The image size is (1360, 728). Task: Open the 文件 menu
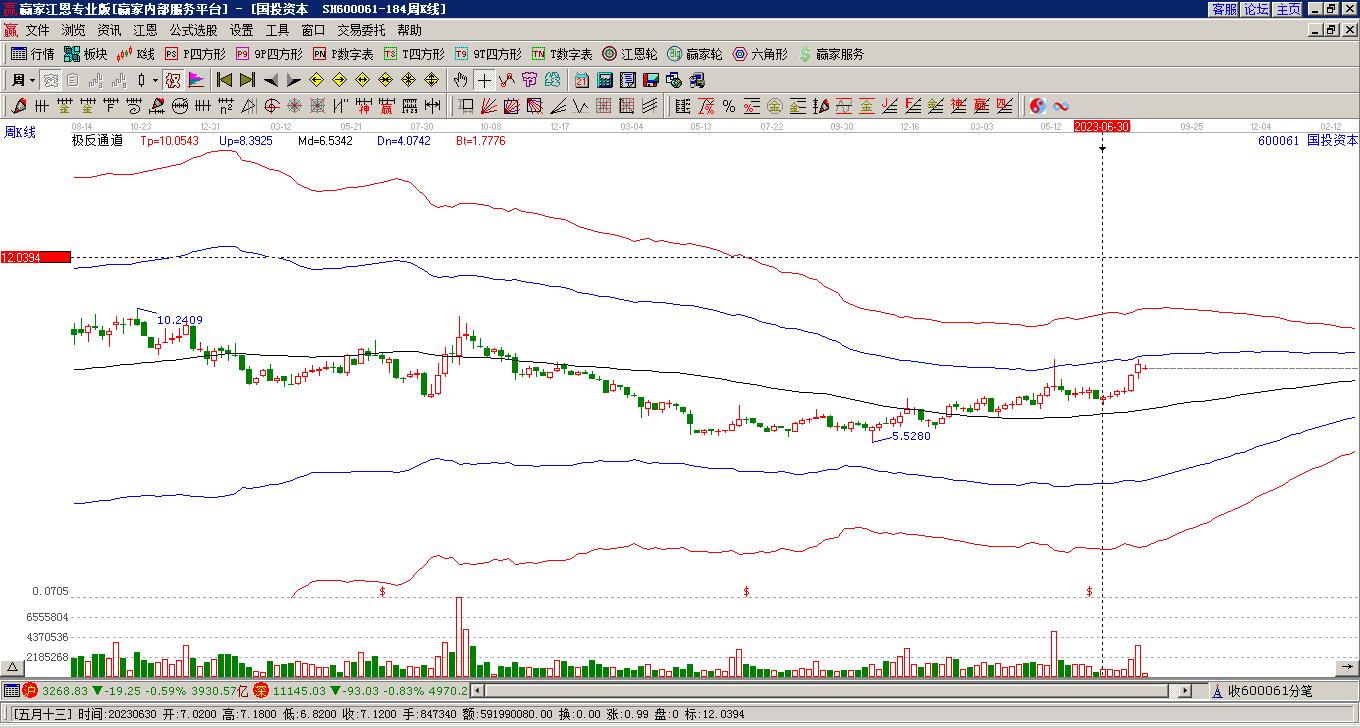pos(37,30)
